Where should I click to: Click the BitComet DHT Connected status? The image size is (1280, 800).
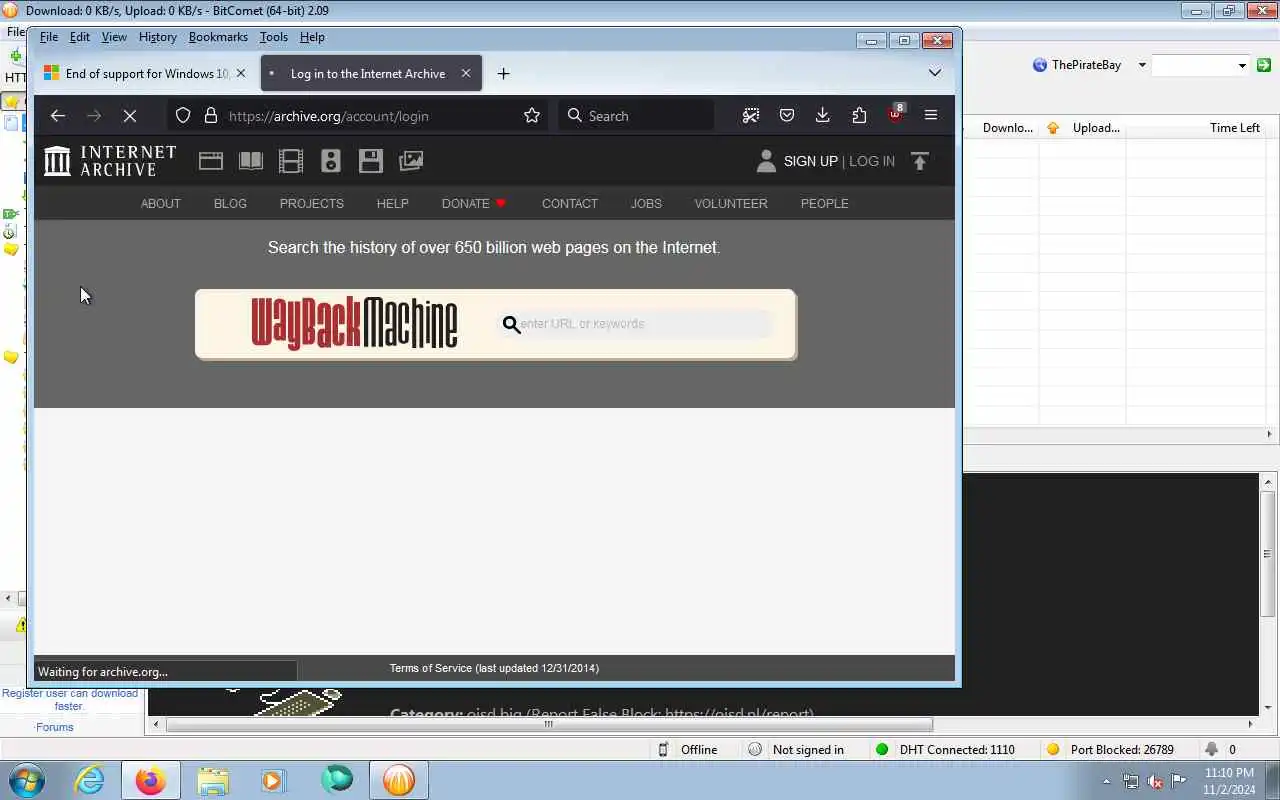tap(946, 750)
